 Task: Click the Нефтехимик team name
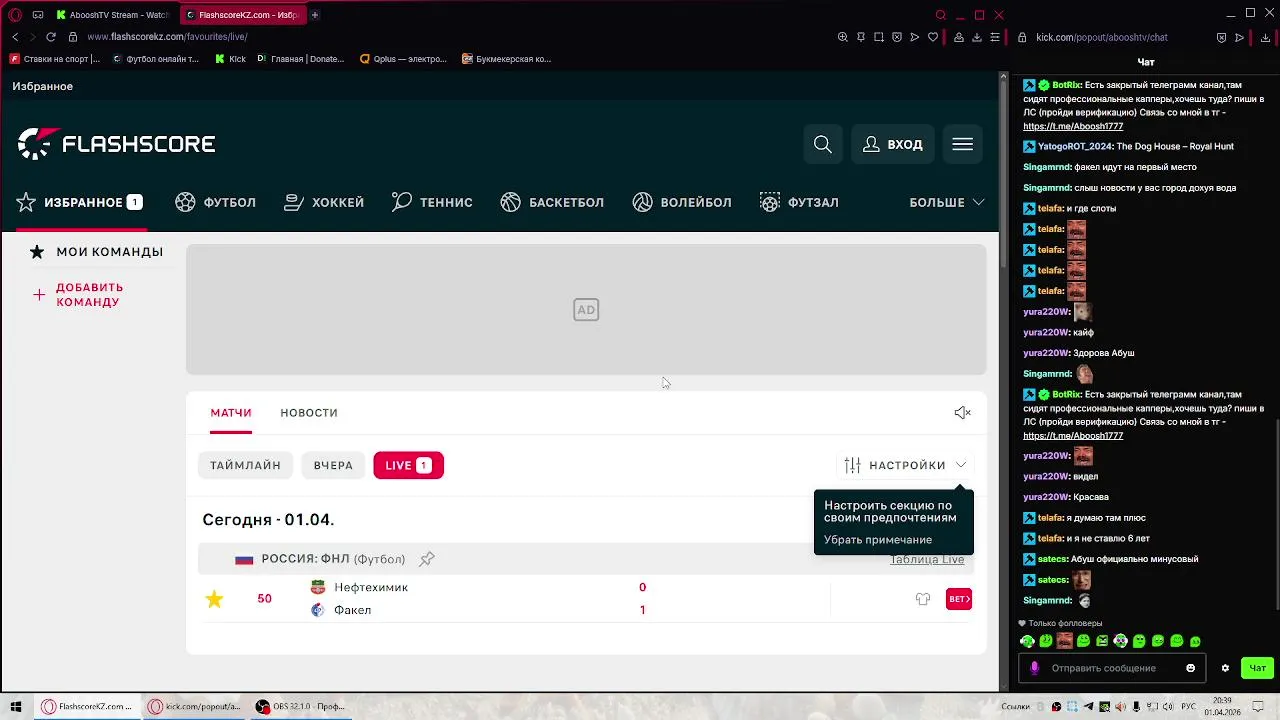point(371,587)
